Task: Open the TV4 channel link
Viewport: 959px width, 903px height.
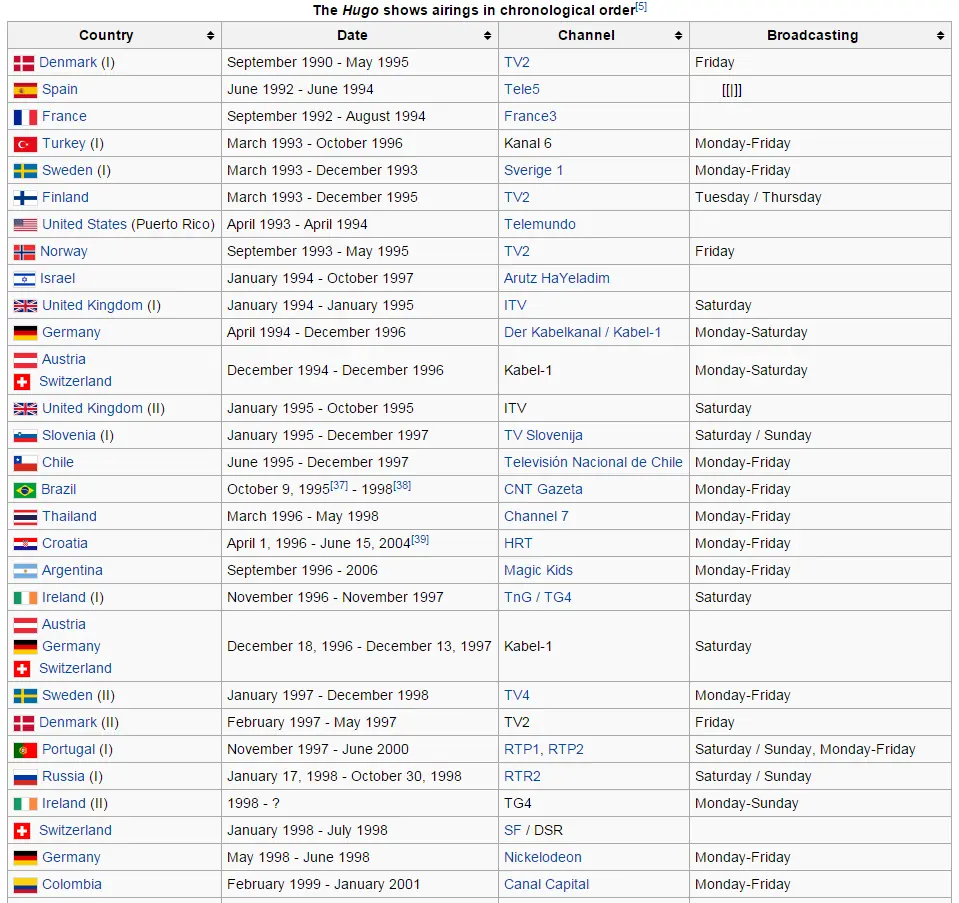Action: [x=517, y=695]
